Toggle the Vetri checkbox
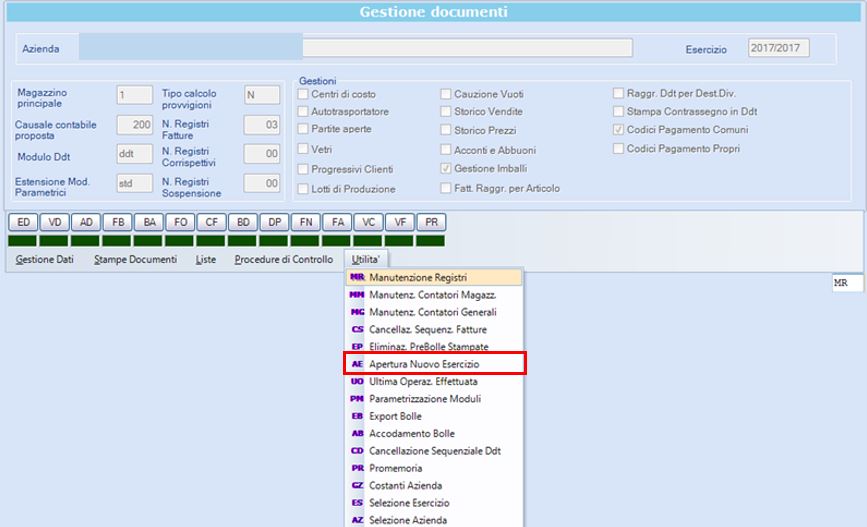Viewport: 867px width, 527px height. [303, 149]
